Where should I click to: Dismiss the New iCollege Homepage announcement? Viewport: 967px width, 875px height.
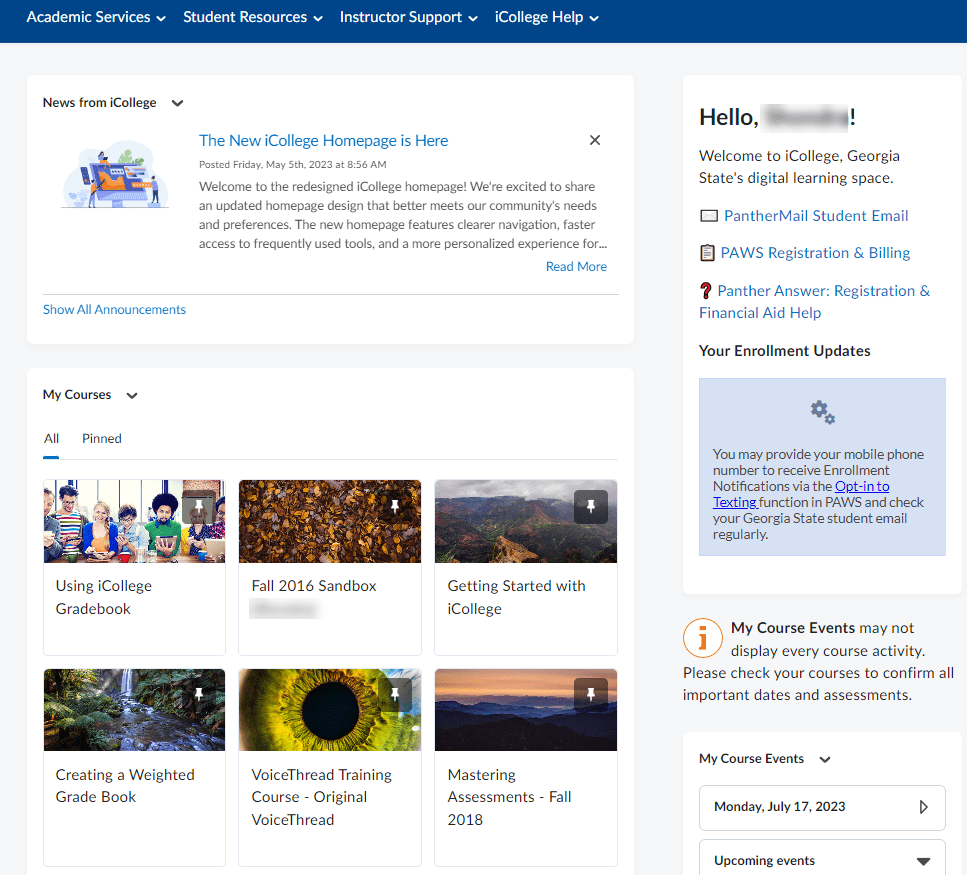click(595, 140)
